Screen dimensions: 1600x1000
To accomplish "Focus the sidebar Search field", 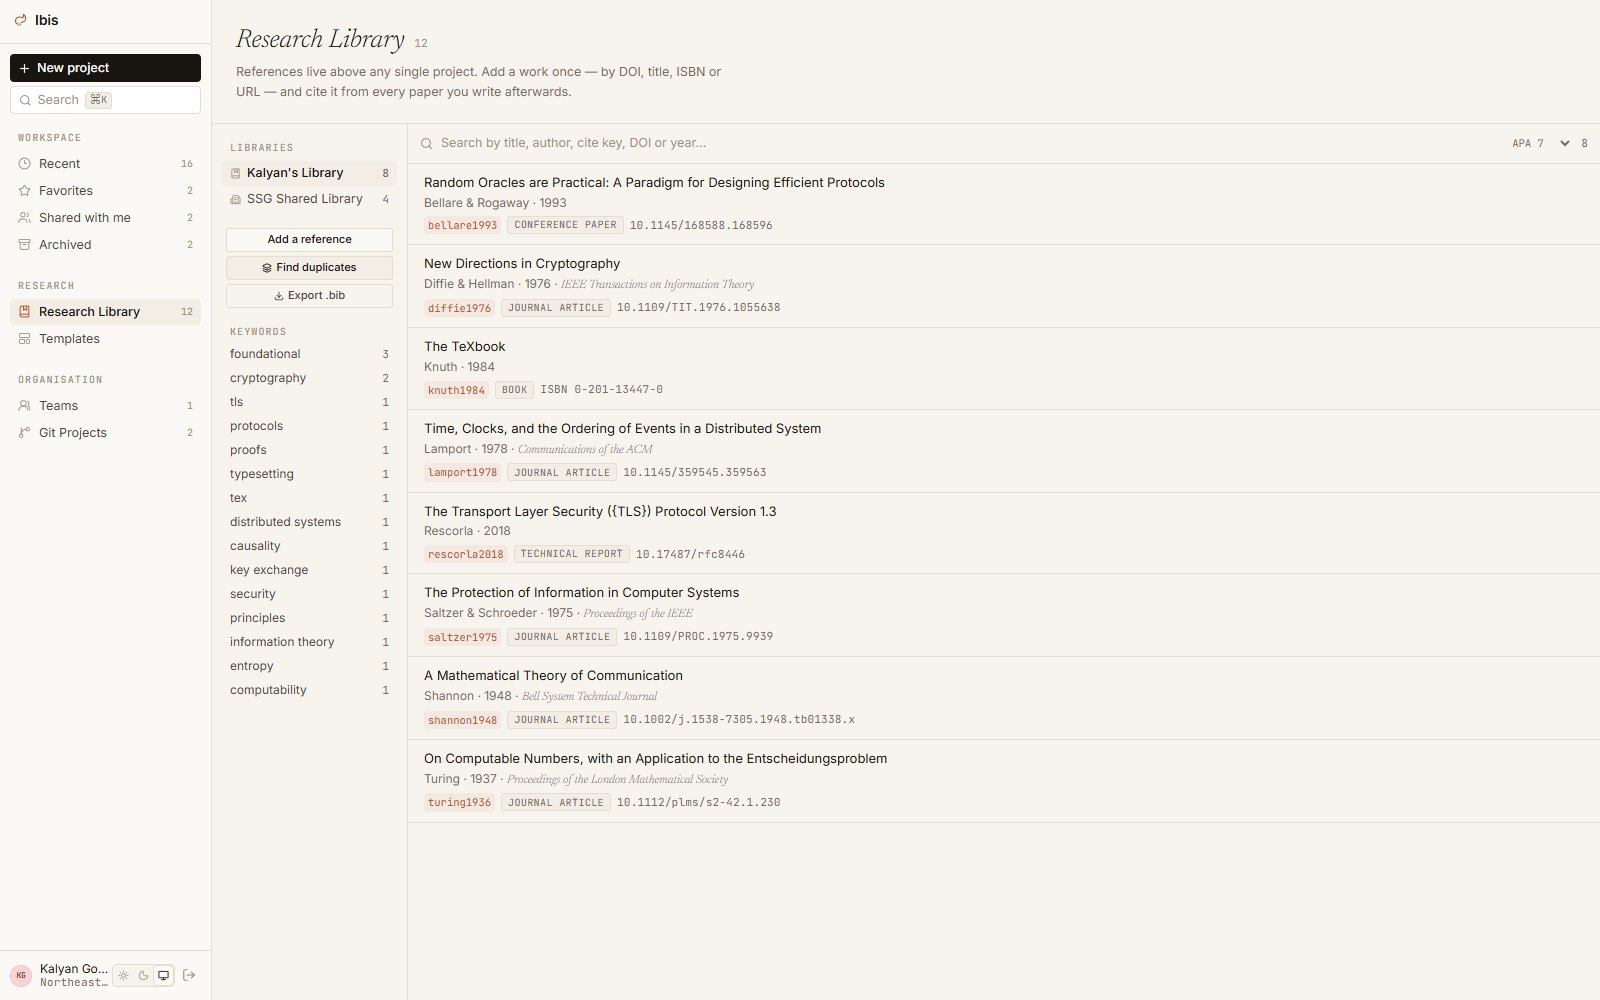I will coord(105,100).
